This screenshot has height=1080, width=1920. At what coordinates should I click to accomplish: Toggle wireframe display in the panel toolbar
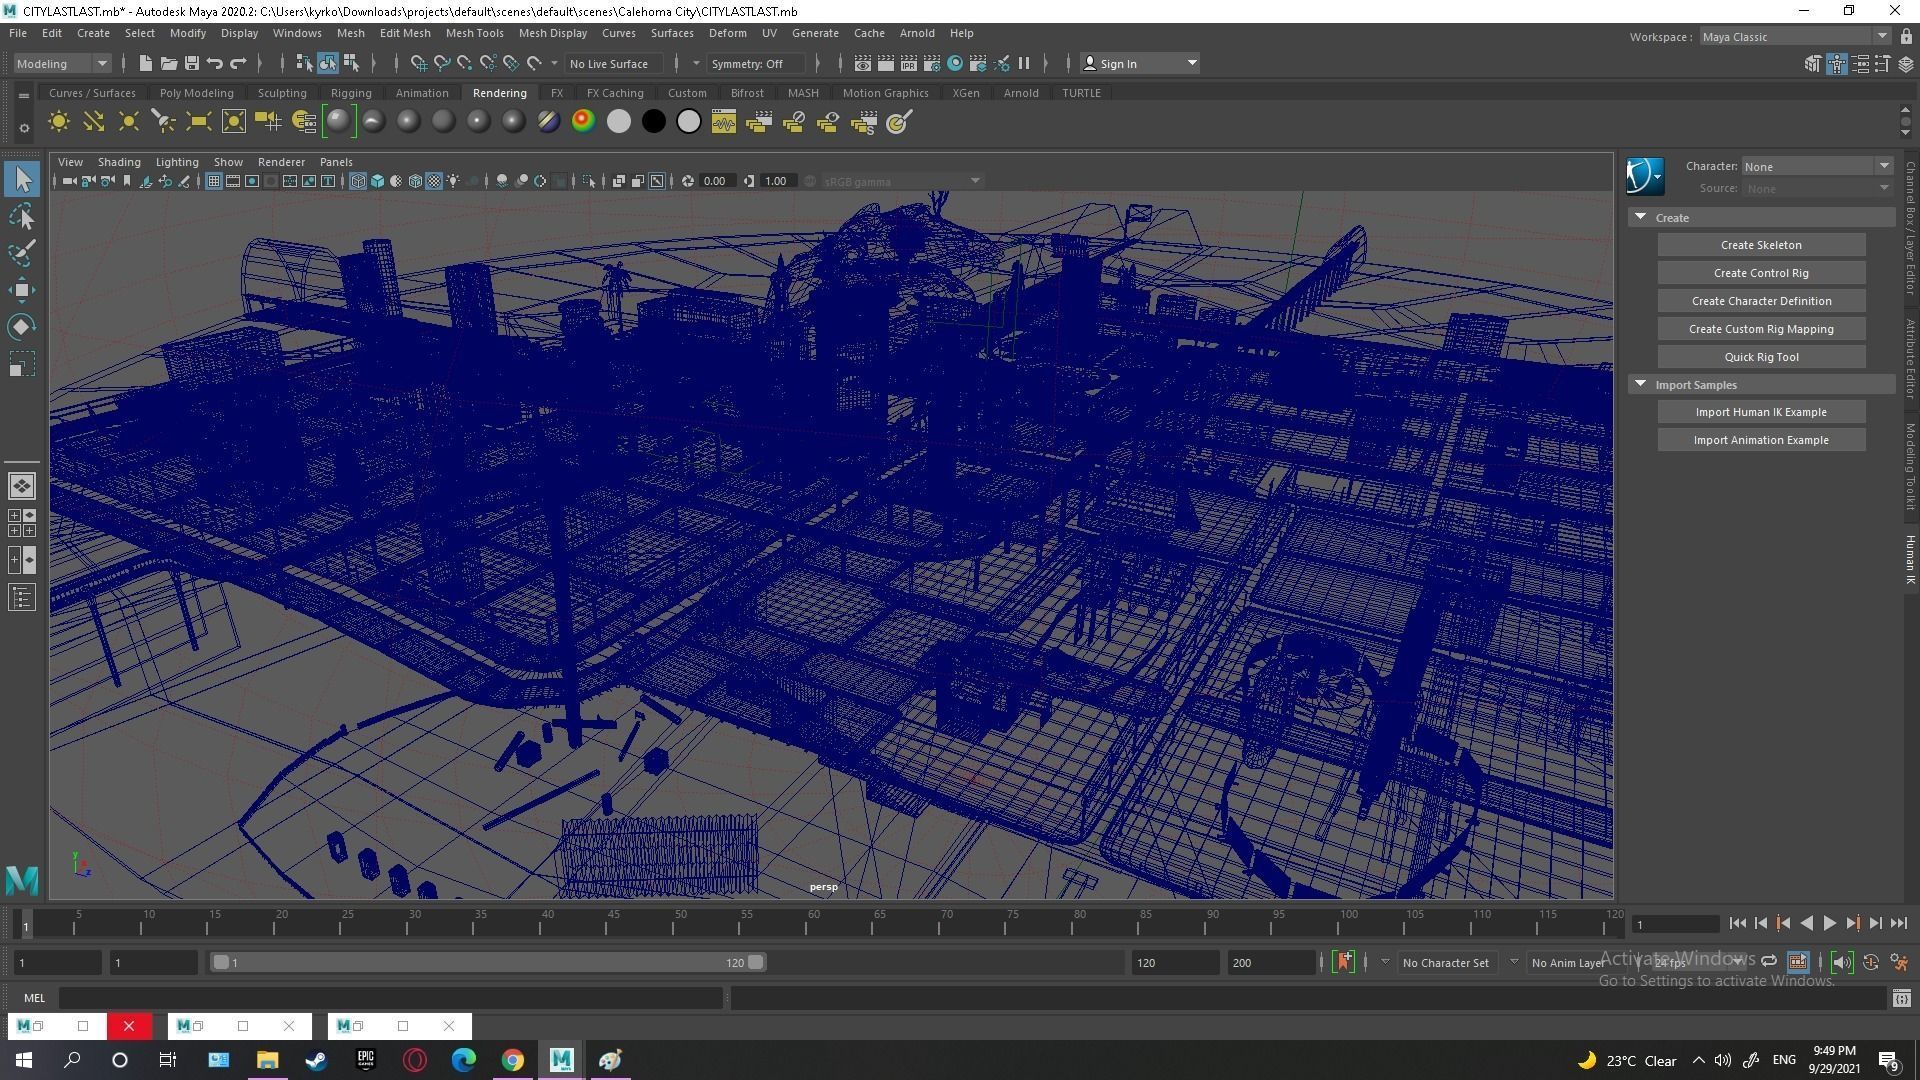pyautogui.click(x=358, y=181)
